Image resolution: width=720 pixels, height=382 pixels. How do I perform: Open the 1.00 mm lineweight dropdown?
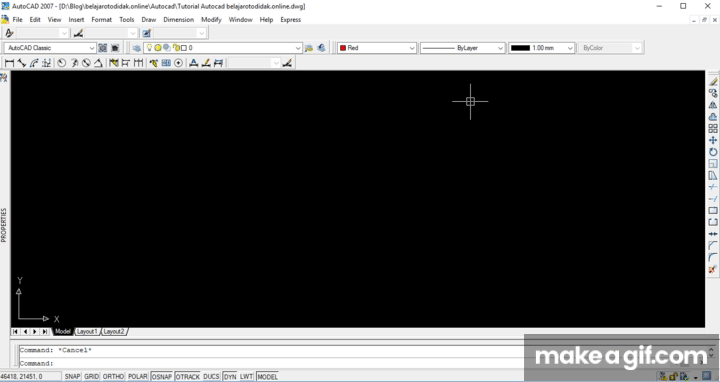click(x=541, y=48)
